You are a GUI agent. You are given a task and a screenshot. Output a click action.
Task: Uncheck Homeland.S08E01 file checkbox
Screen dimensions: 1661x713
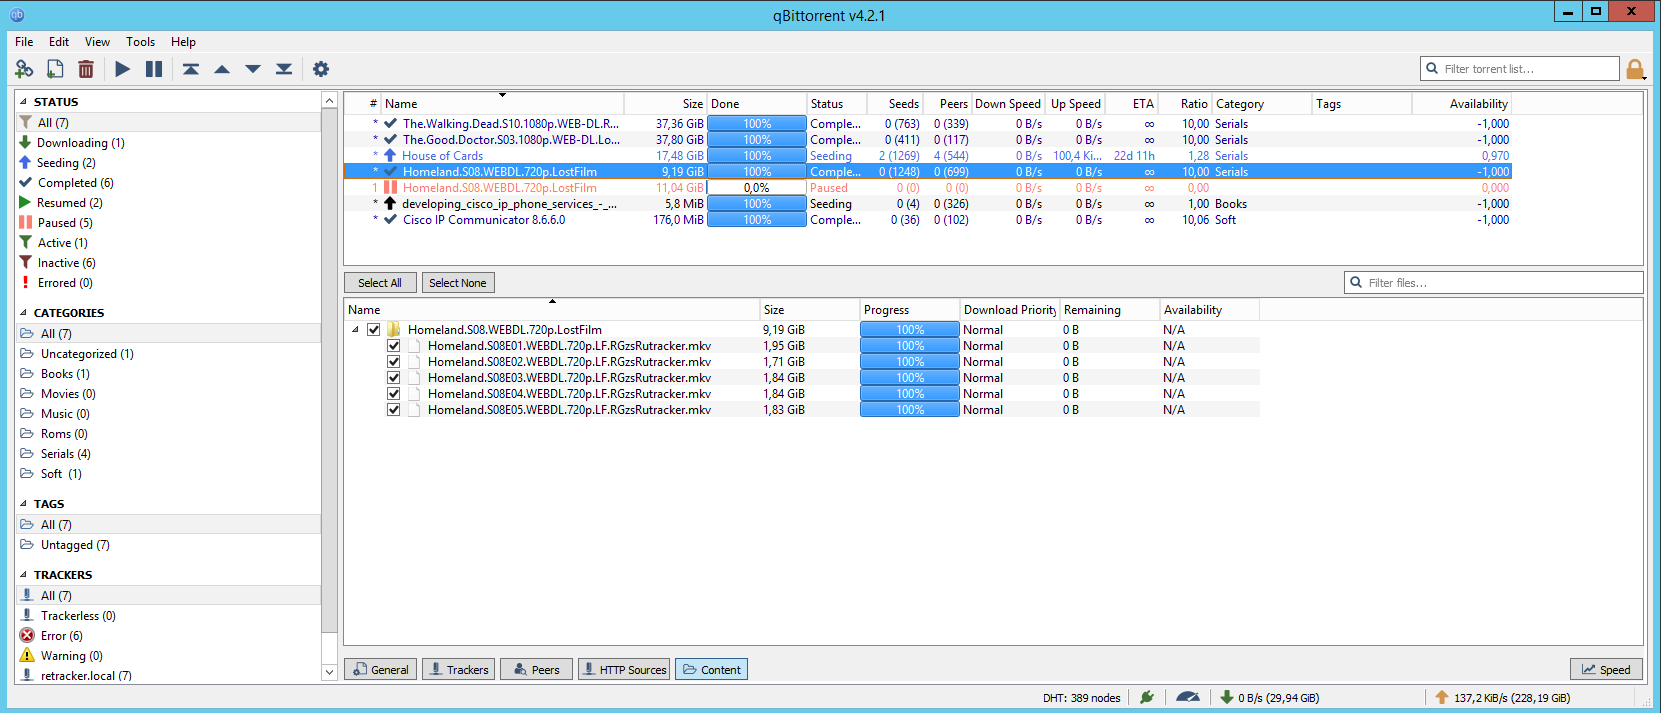[x=394, y=346]
